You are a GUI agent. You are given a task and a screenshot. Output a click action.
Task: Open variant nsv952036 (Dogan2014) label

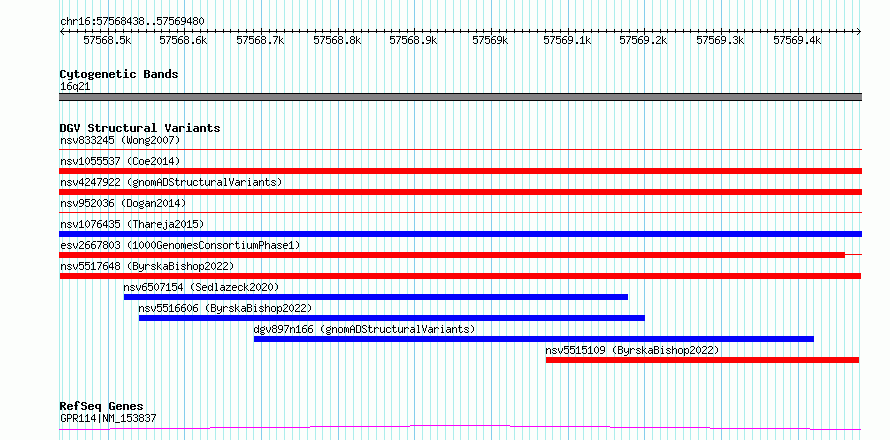(123, 203)
